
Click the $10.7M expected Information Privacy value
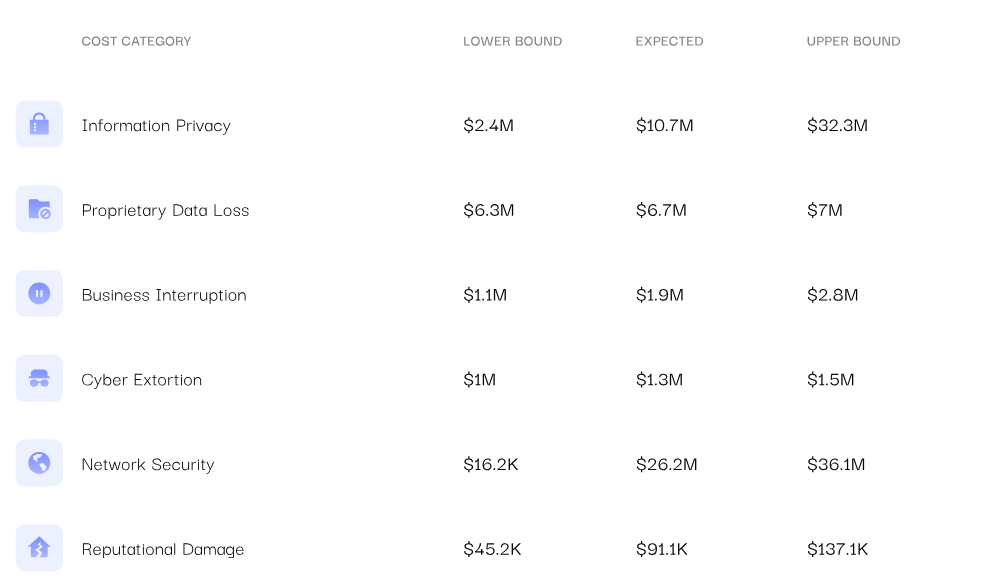[665, 126]
